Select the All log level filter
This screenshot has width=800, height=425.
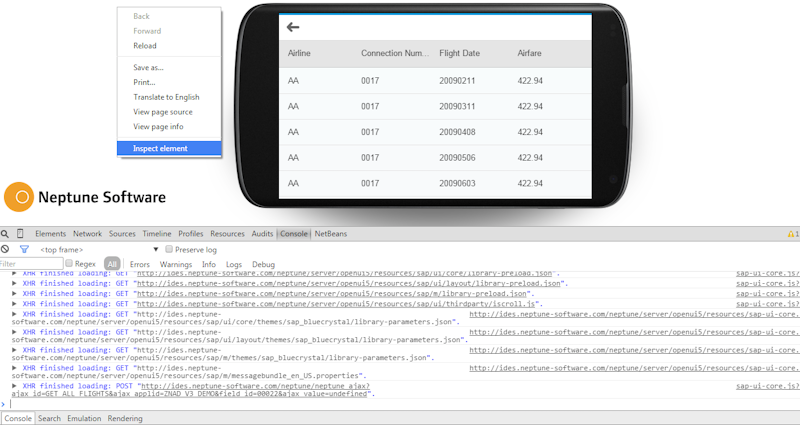coord(112,264)
